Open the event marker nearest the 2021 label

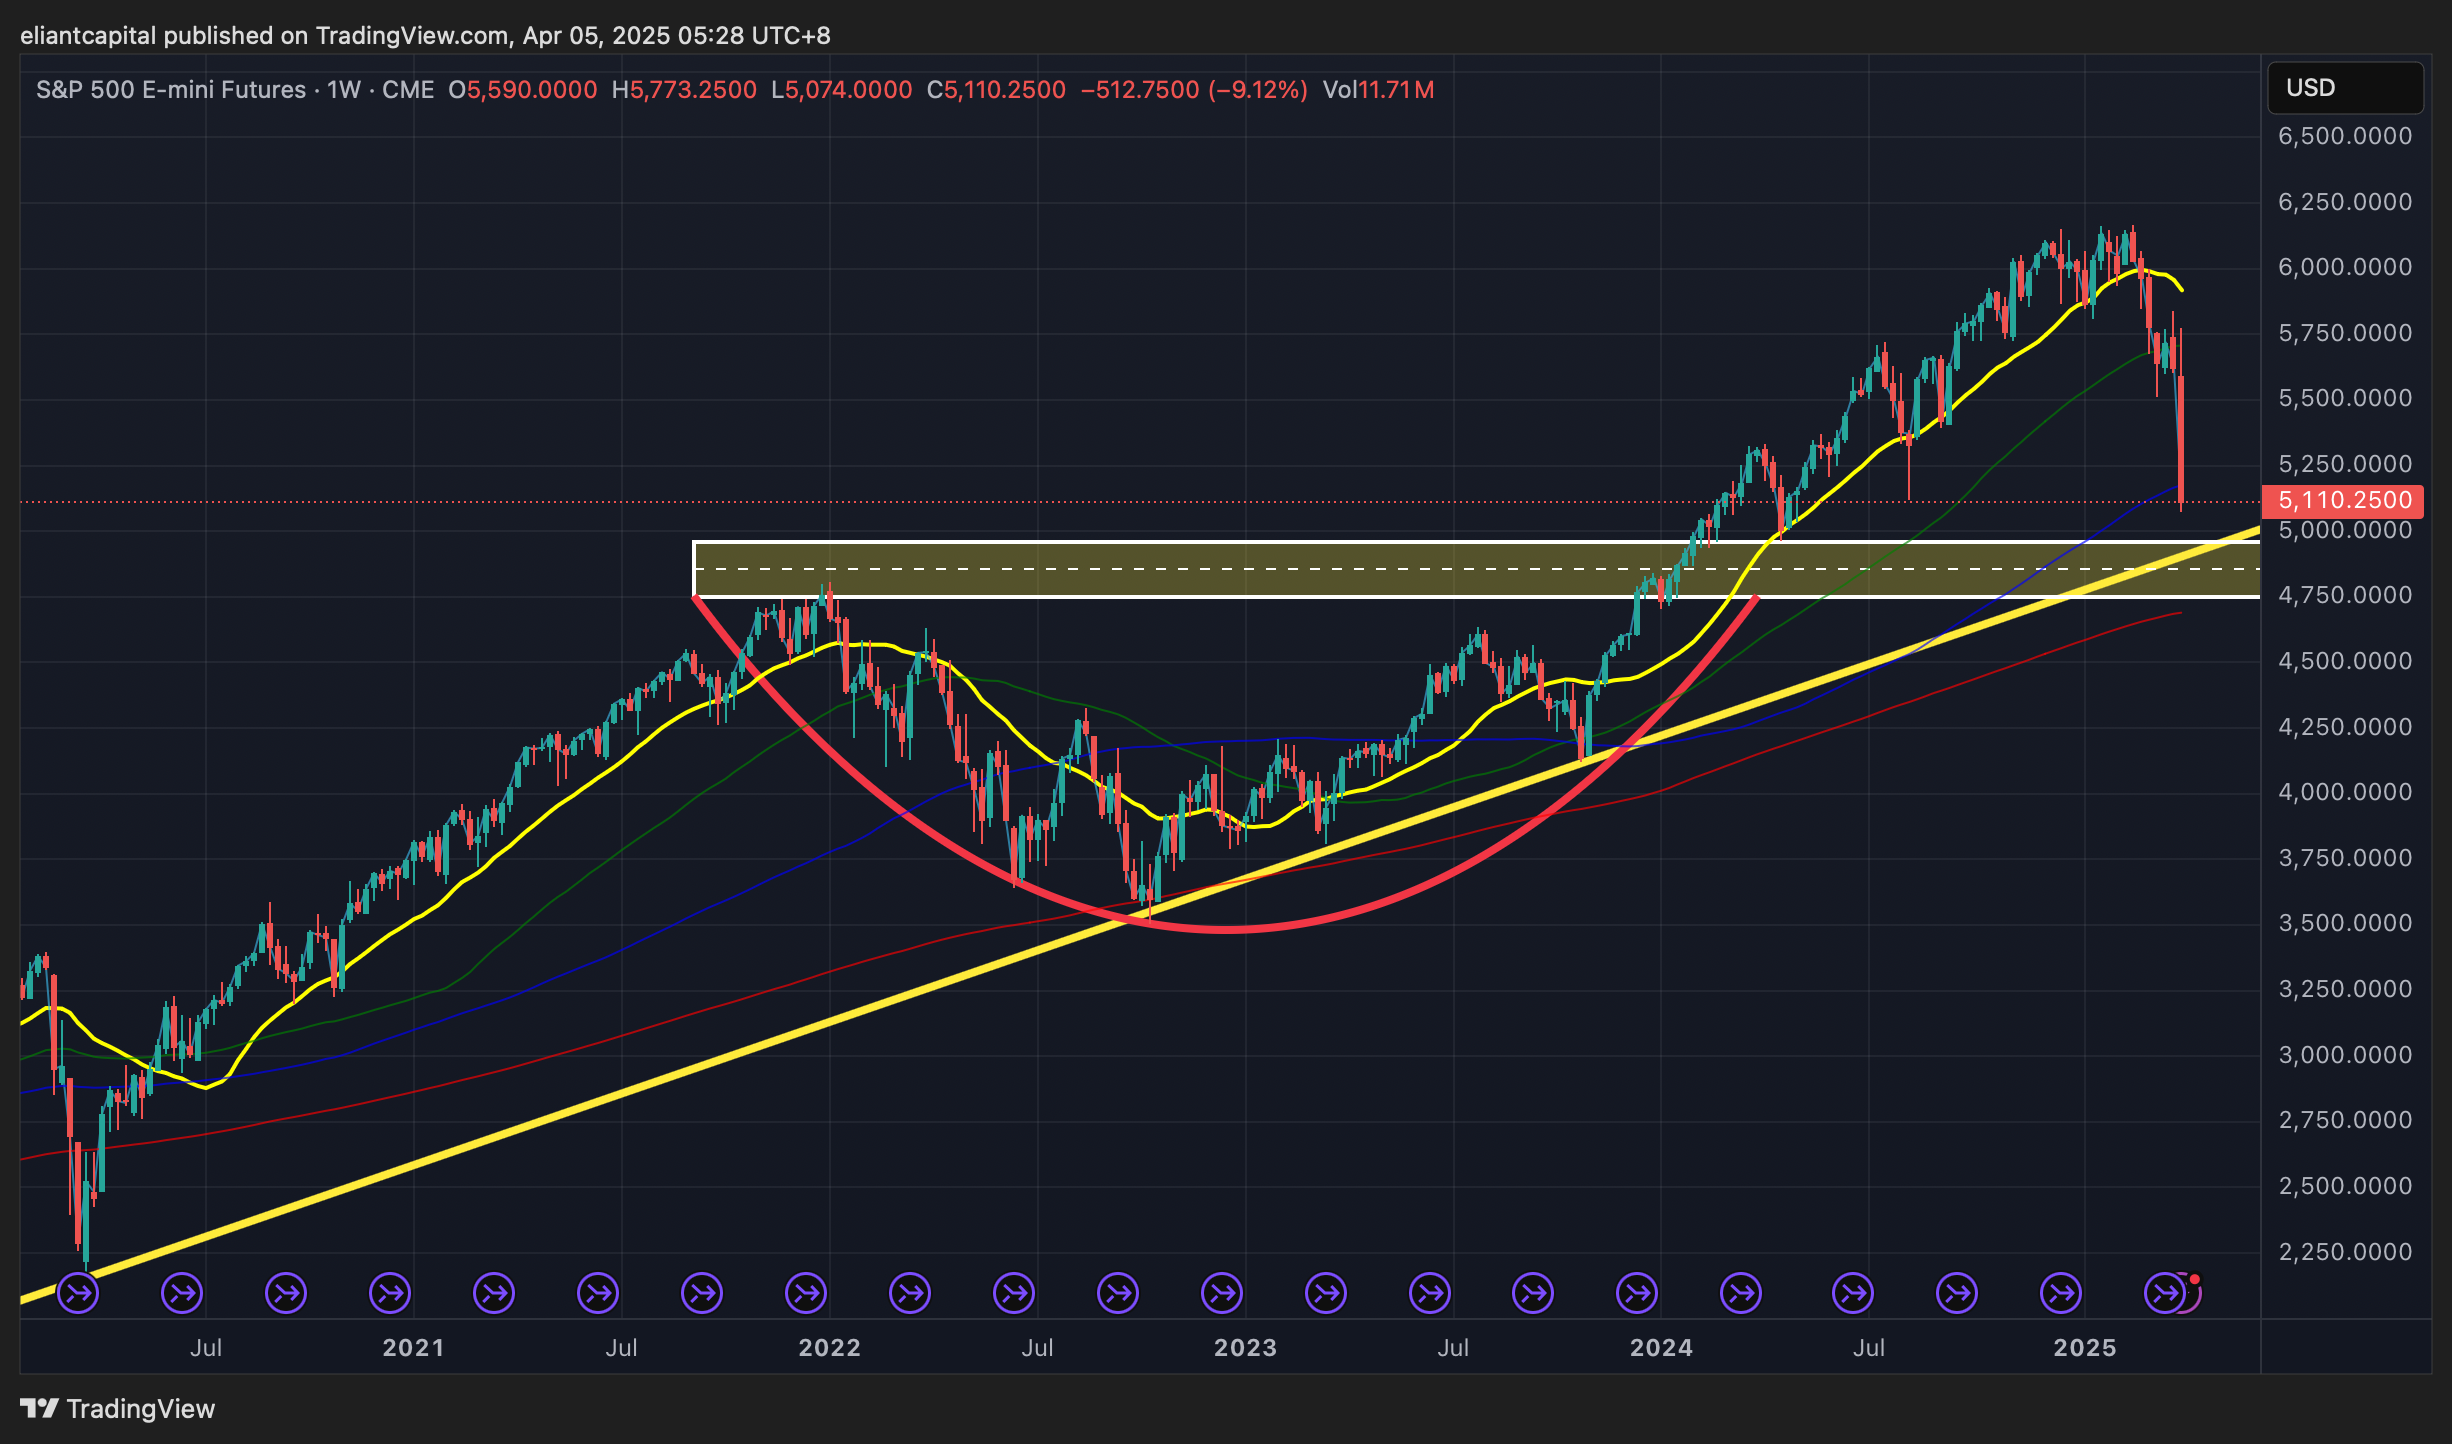[x=390, y=1293]
